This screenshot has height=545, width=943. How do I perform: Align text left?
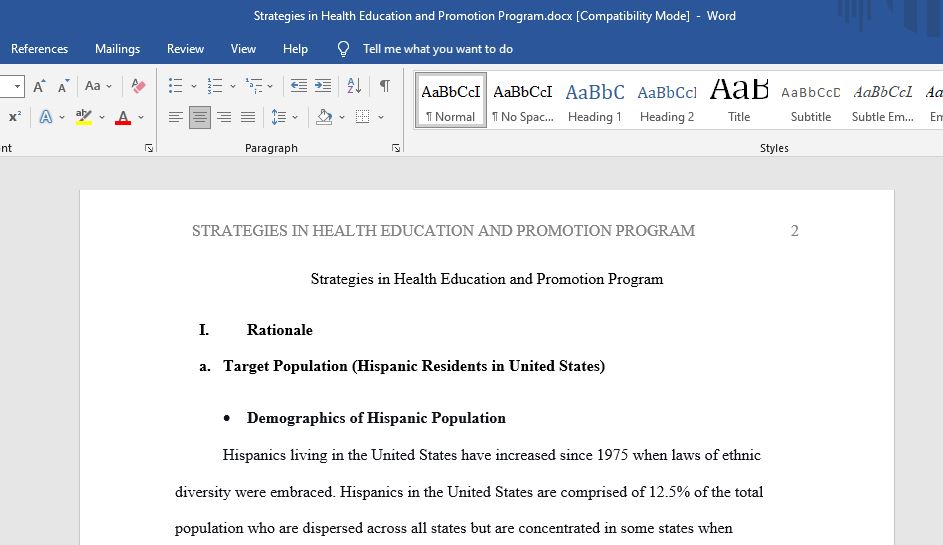[176, 117]
